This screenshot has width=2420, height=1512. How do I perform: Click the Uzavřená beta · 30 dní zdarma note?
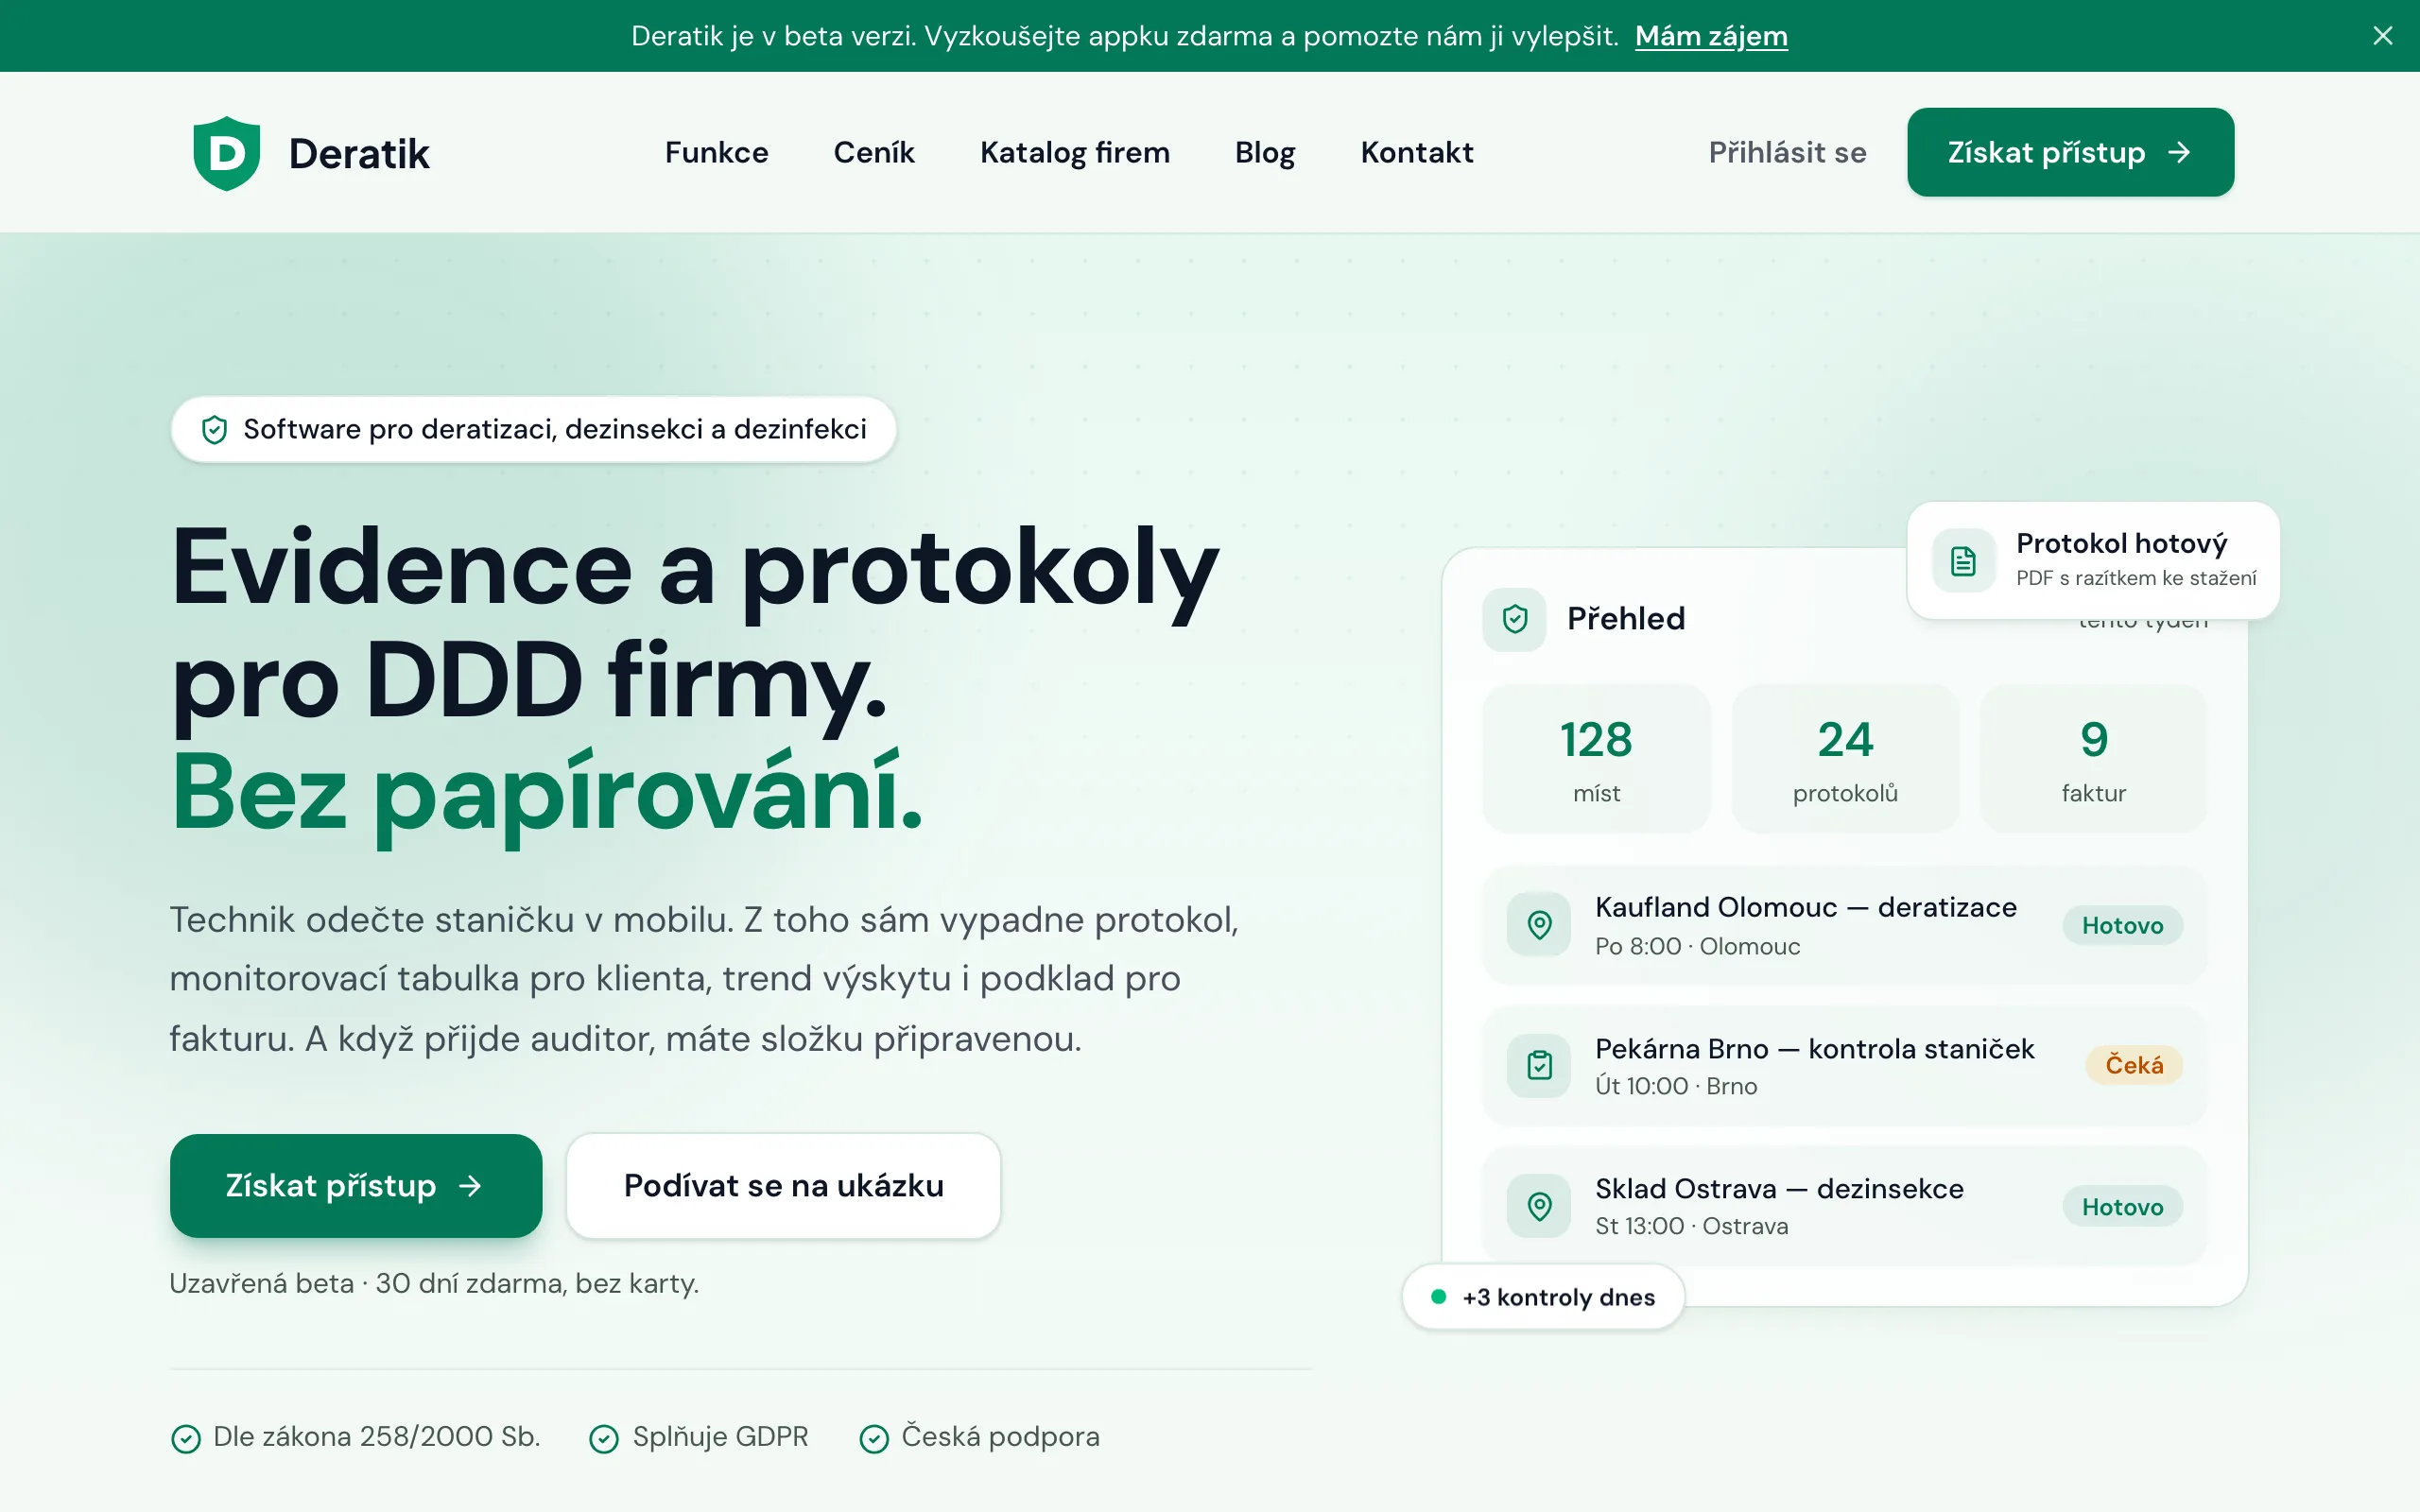pyautogui.click(x=434, y=1283)
